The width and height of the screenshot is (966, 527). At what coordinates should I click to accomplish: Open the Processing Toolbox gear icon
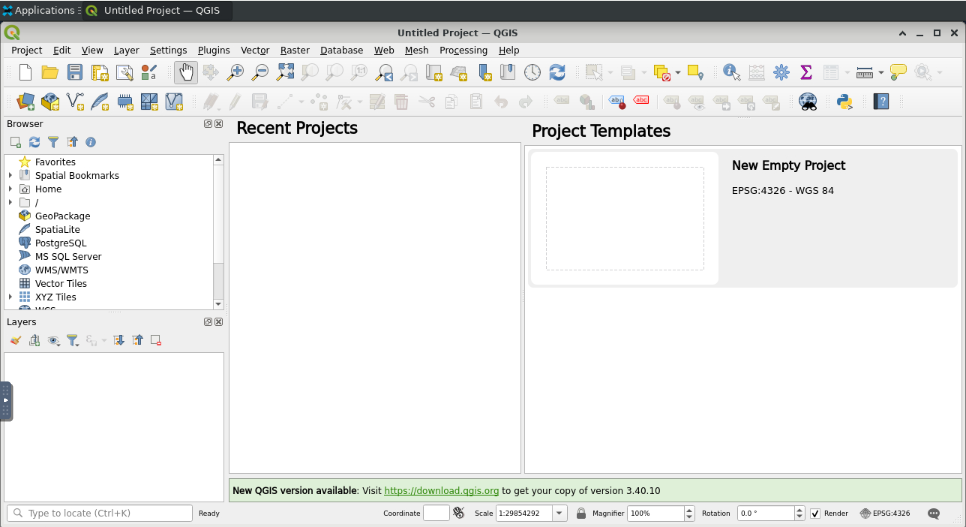pos(781,73)
